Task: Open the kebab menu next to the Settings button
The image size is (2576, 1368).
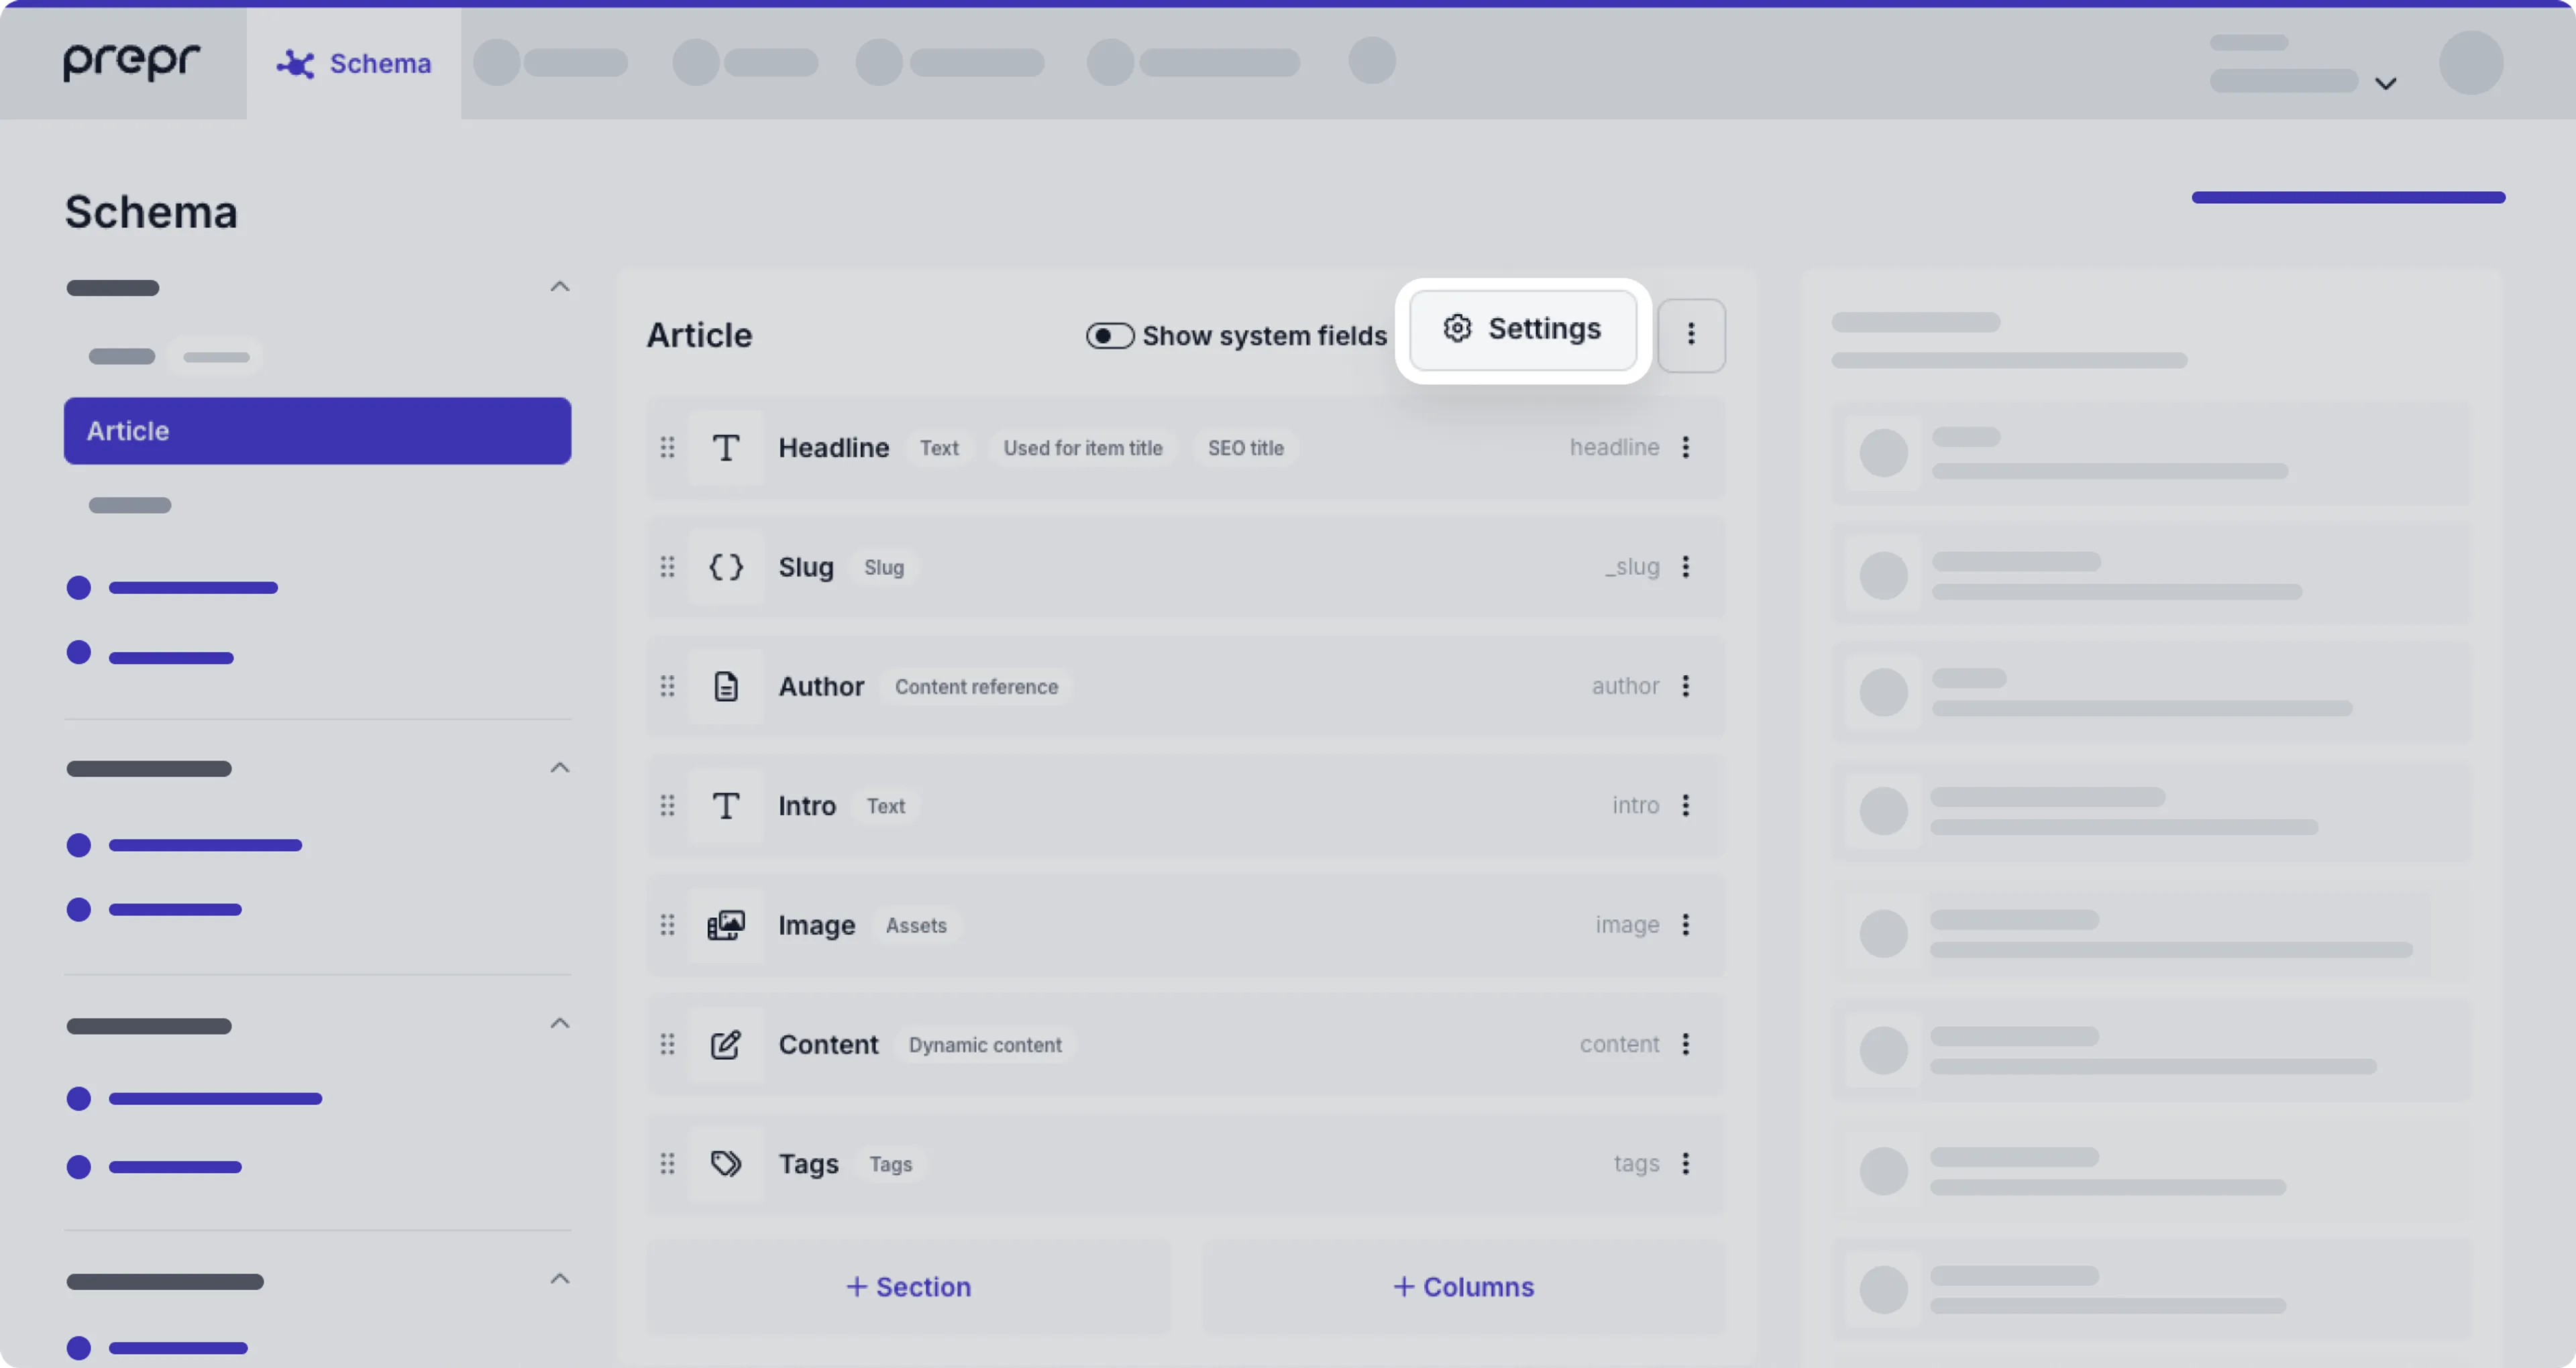Action: coord(1691,335)
